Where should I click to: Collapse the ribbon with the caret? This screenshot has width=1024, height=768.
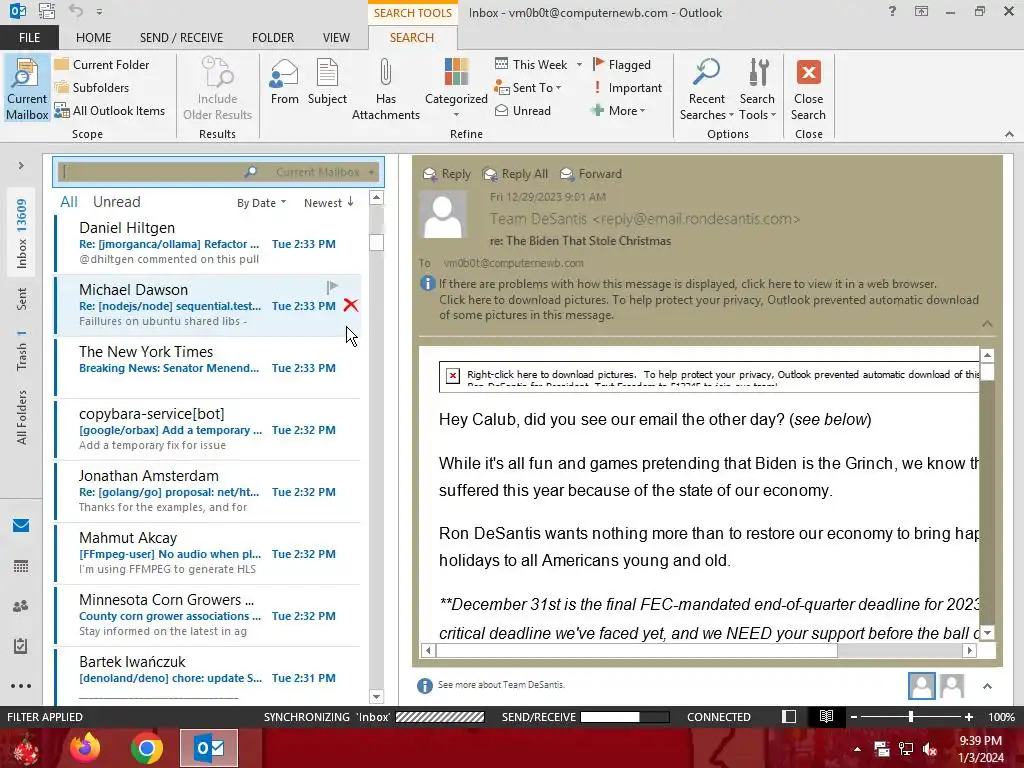[1009, 134]
